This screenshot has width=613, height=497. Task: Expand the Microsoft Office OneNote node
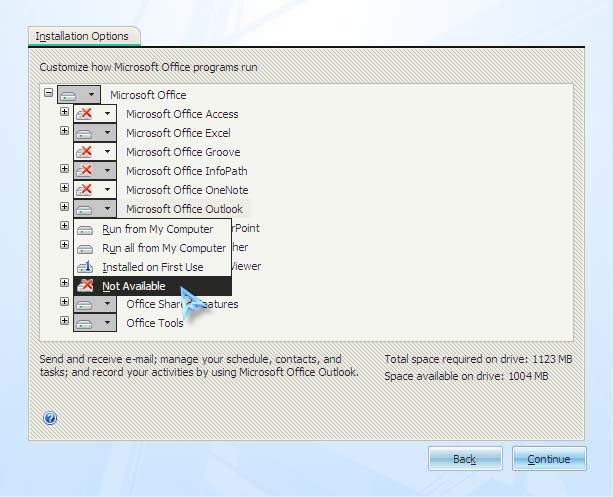pos(65,188)
